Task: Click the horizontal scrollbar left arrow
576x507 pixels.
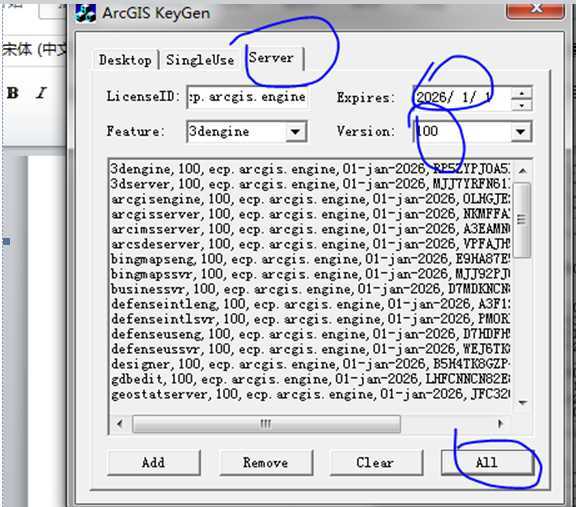Action: pos(120,424)
